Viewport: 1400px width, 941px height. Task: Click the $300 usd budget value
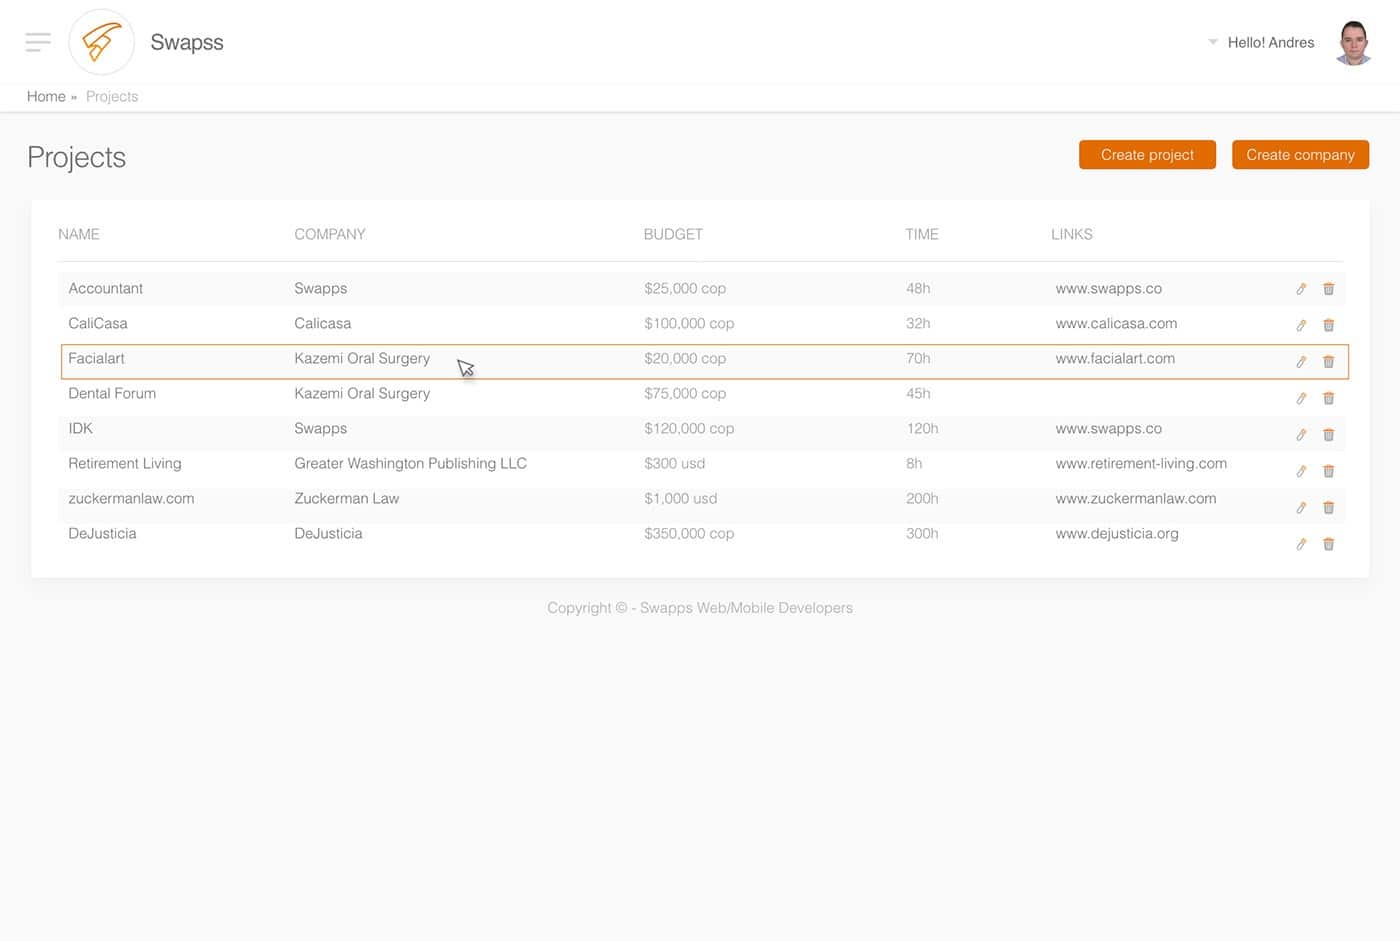[674, 463]
